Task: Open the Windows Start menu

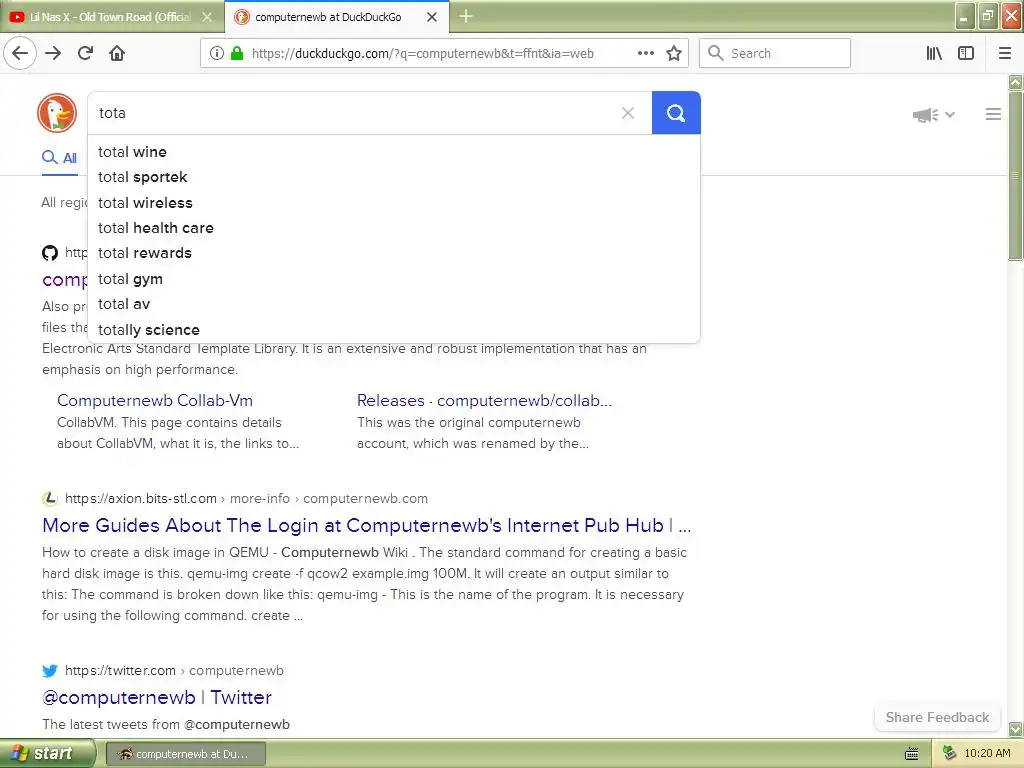Action: (47, 754)
